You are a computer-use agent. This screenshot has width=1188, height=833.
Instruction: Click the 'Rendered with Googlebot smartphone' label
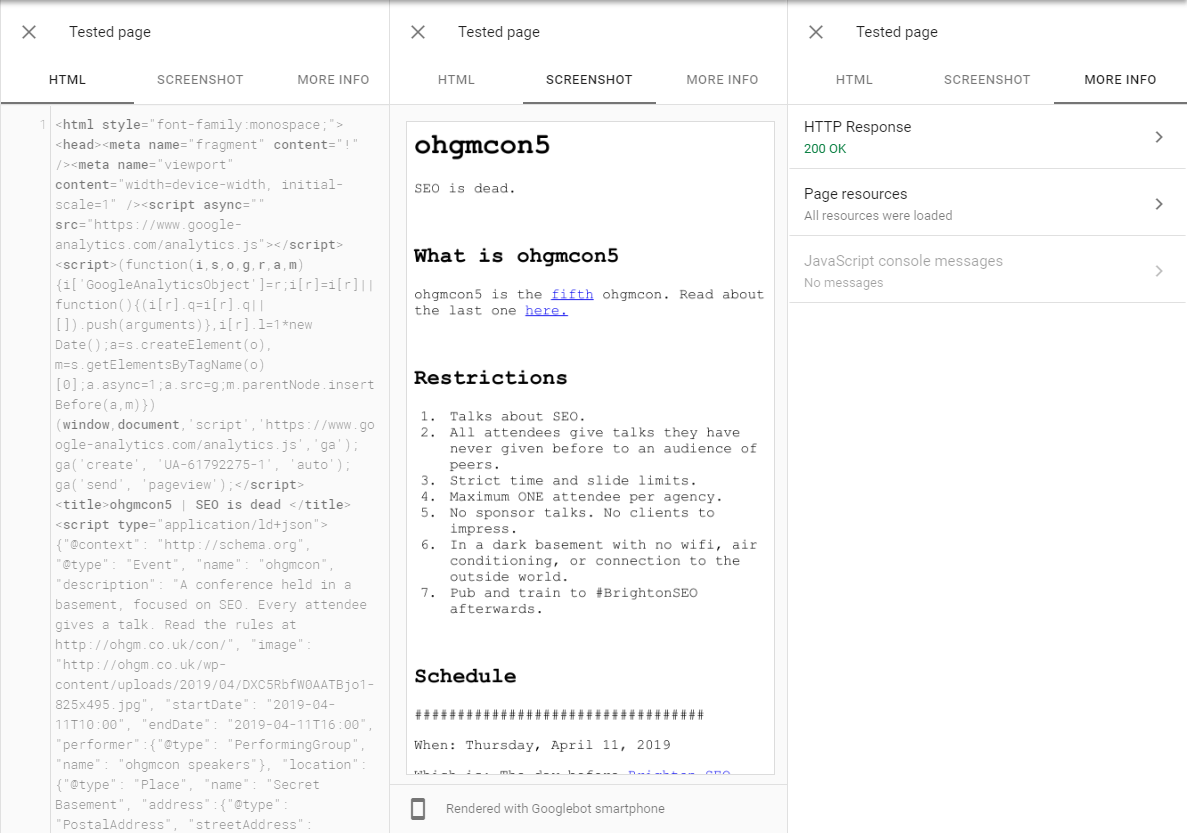click(555, 809)
